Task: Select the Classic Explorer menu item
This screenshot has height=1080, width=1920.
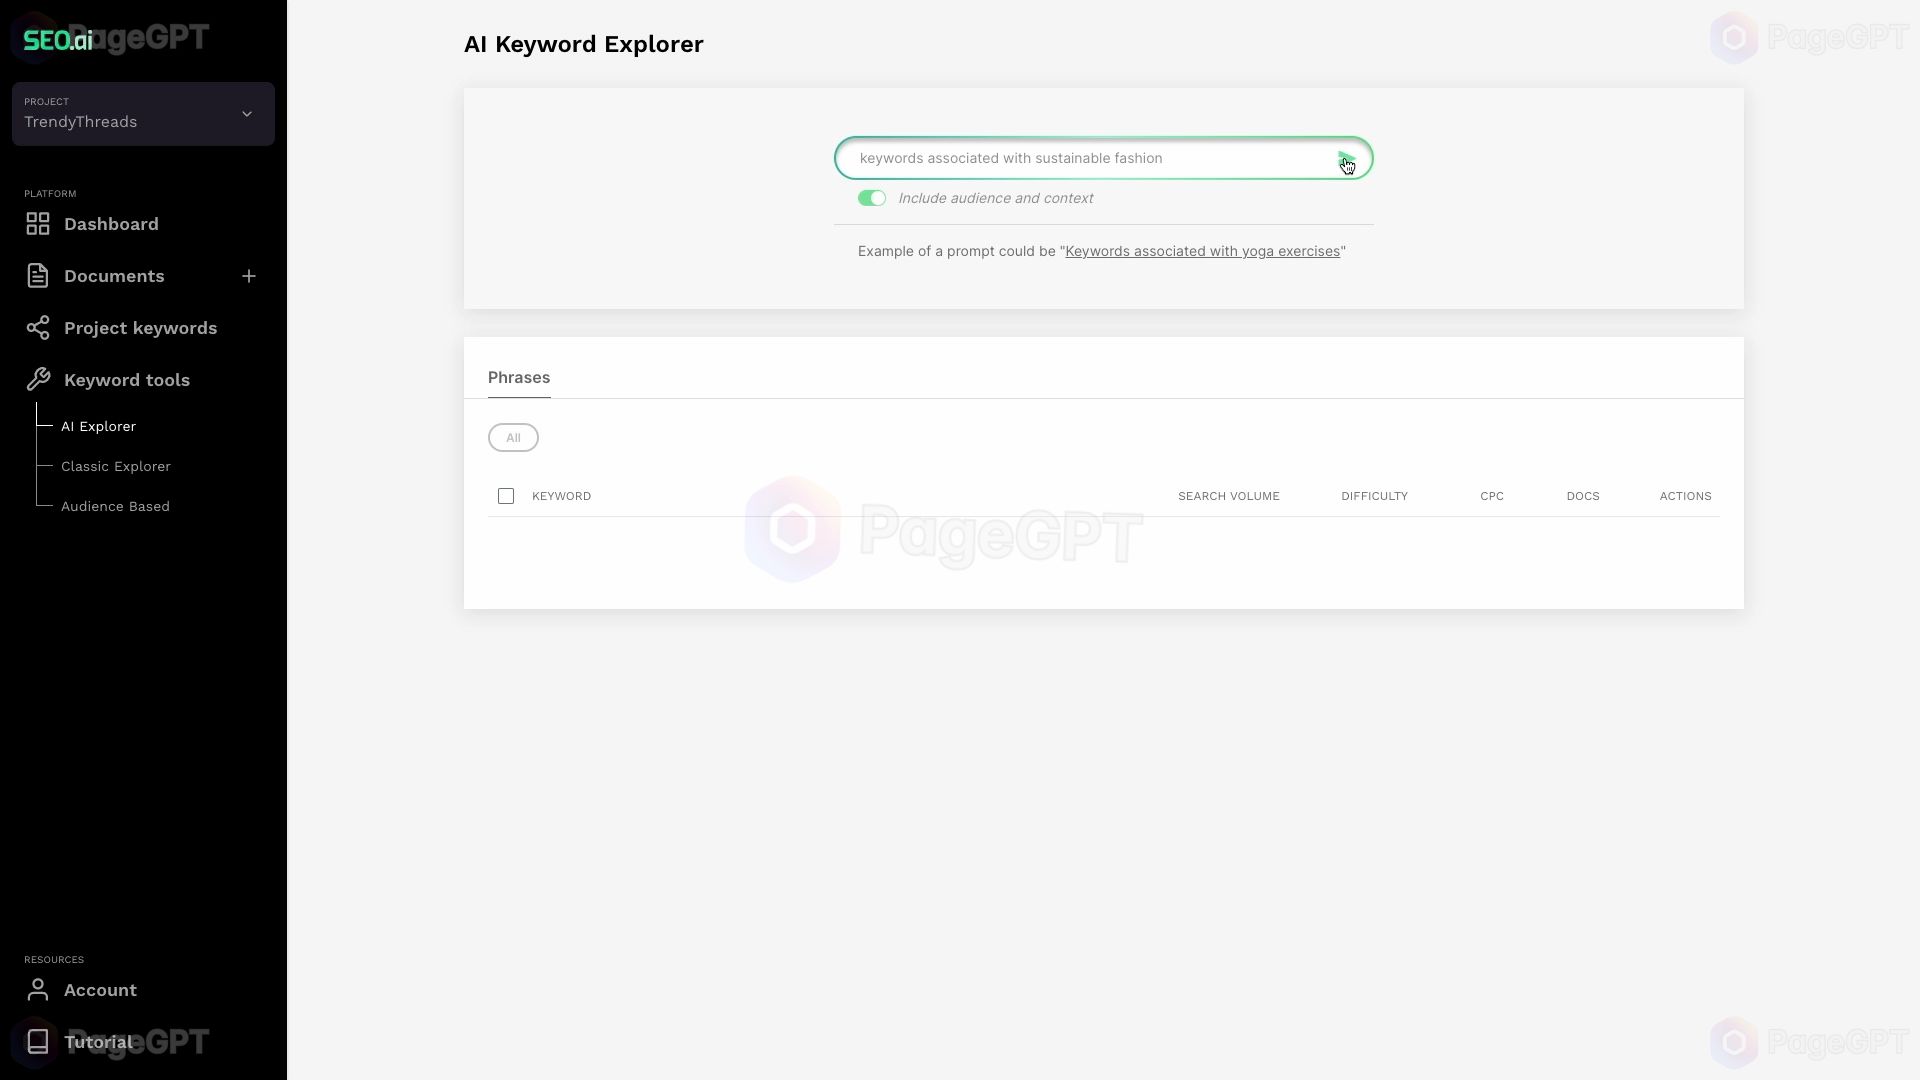Action: 116,465
